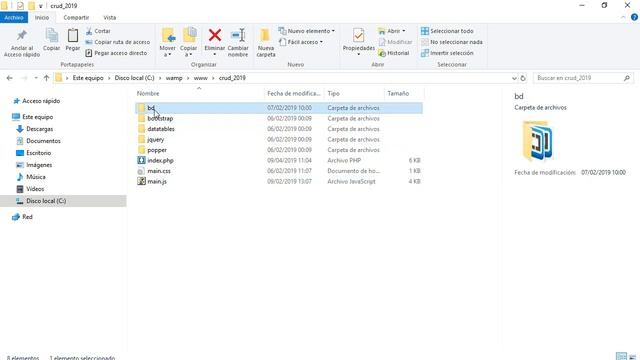This screenshot has height=360, width=640.
Task: Select Este equipo in navigation pane
Action: tap(33, 117)
